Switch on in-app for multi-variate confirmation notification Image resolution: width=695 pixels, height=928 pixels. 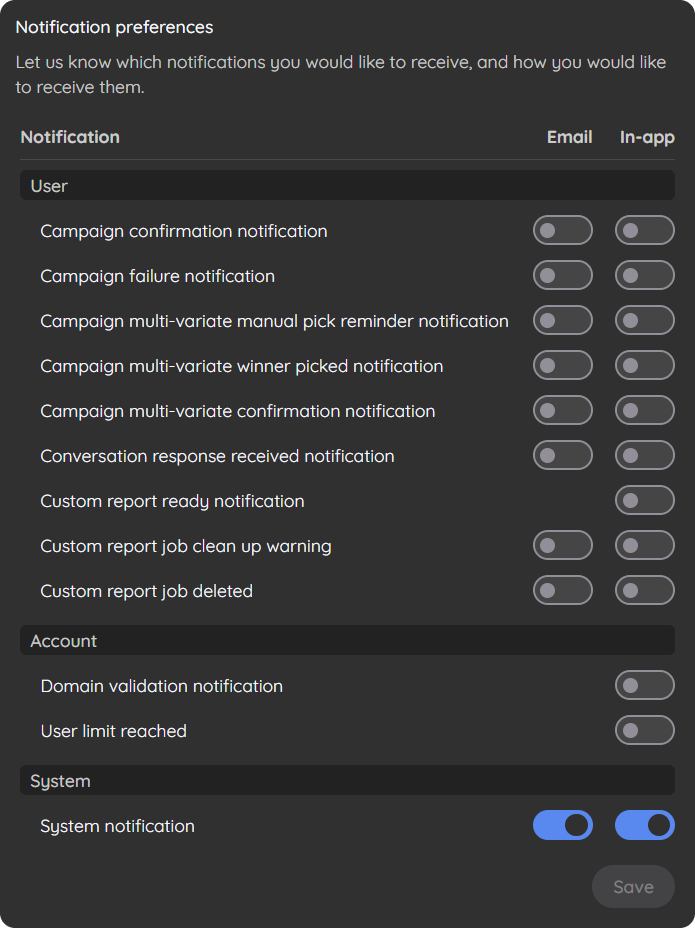tap(645, 410)
